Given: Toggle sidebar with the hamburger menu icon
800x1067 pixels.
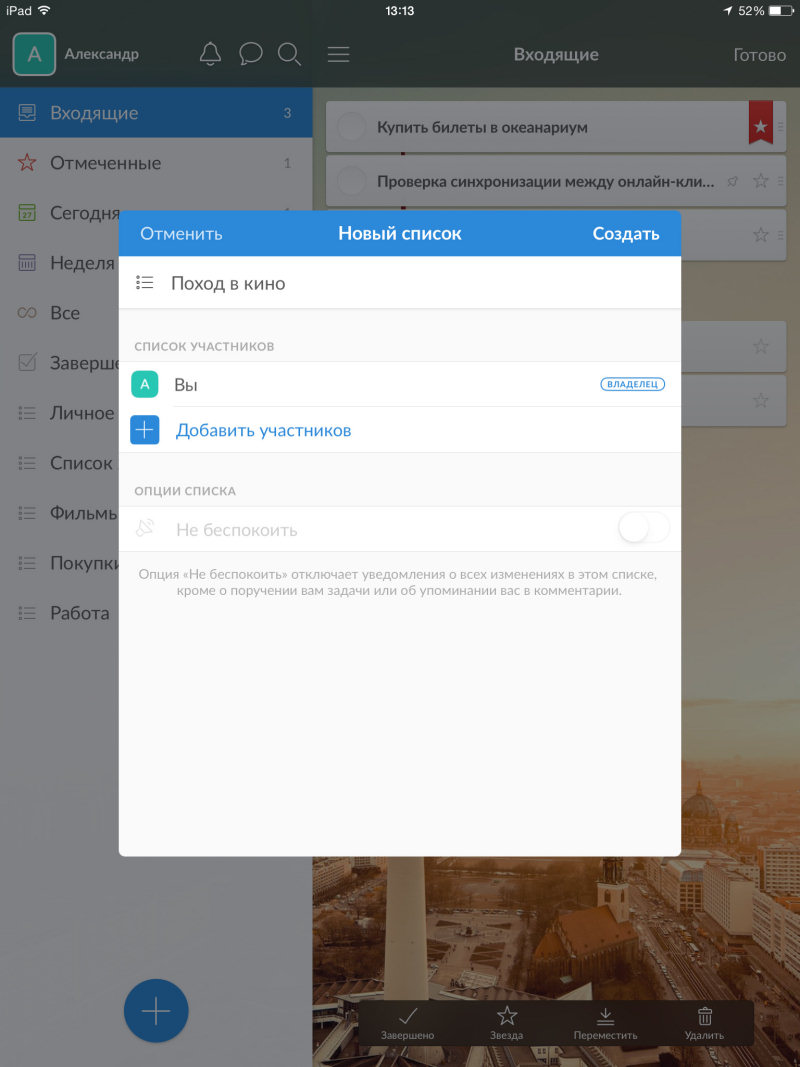Looking at the screenshot, I should click(x=339, y=54).
